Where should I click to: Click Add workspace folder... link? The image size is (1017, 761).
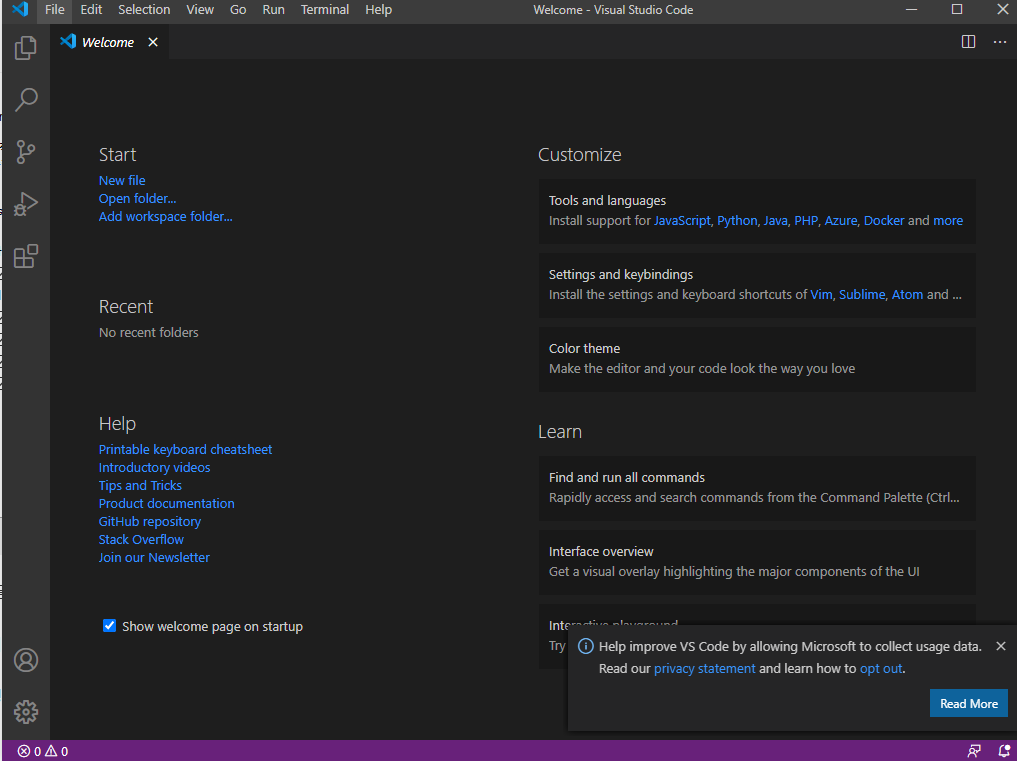165,217
